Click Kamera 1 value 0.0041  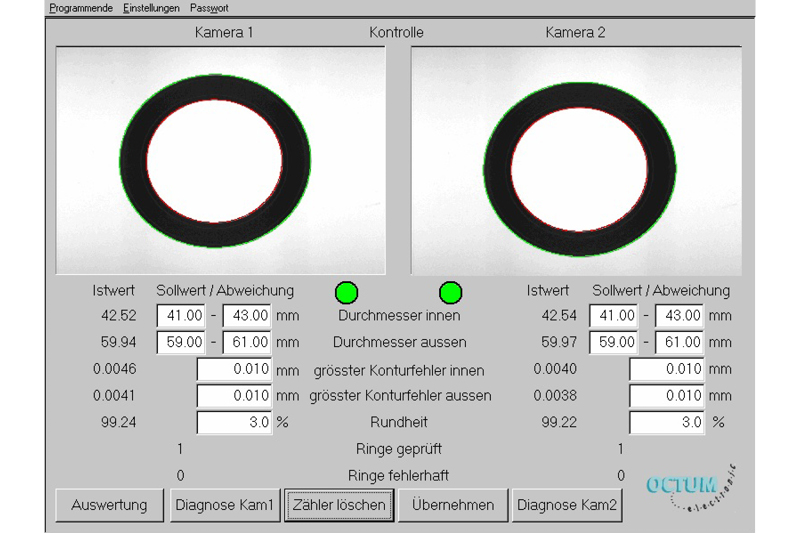click(114, 396)
